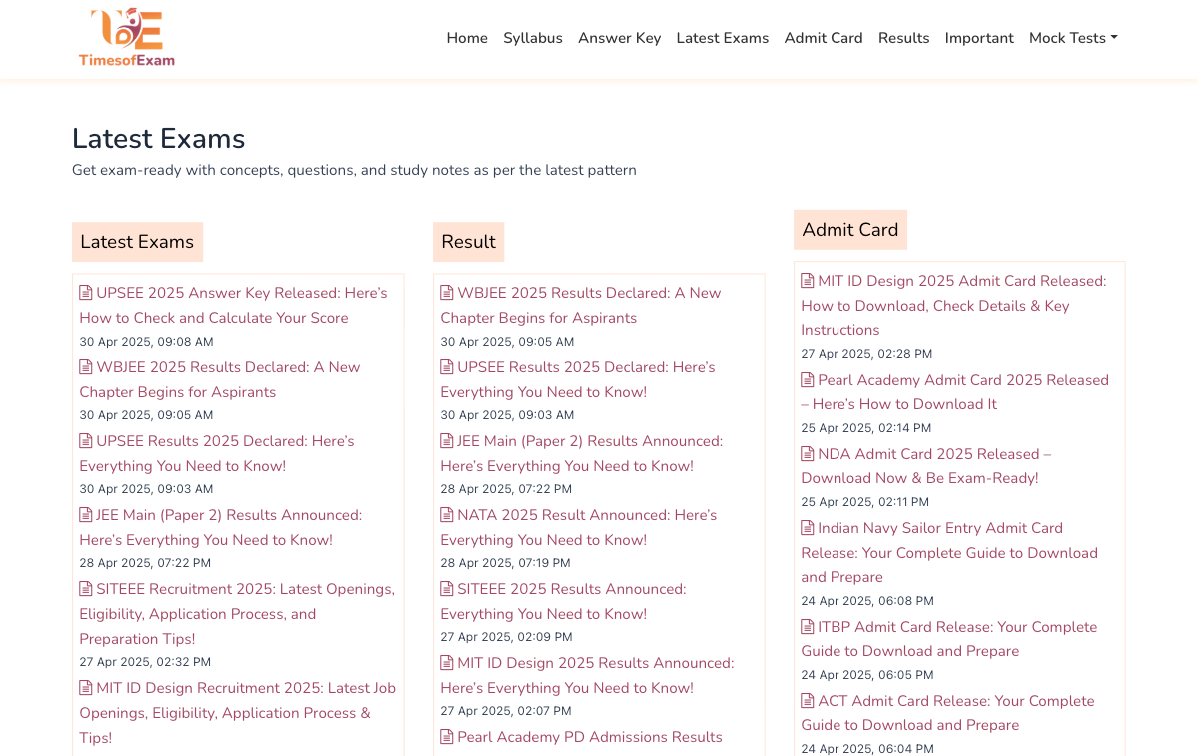Navigate to the Home page

tap(467, 38)
